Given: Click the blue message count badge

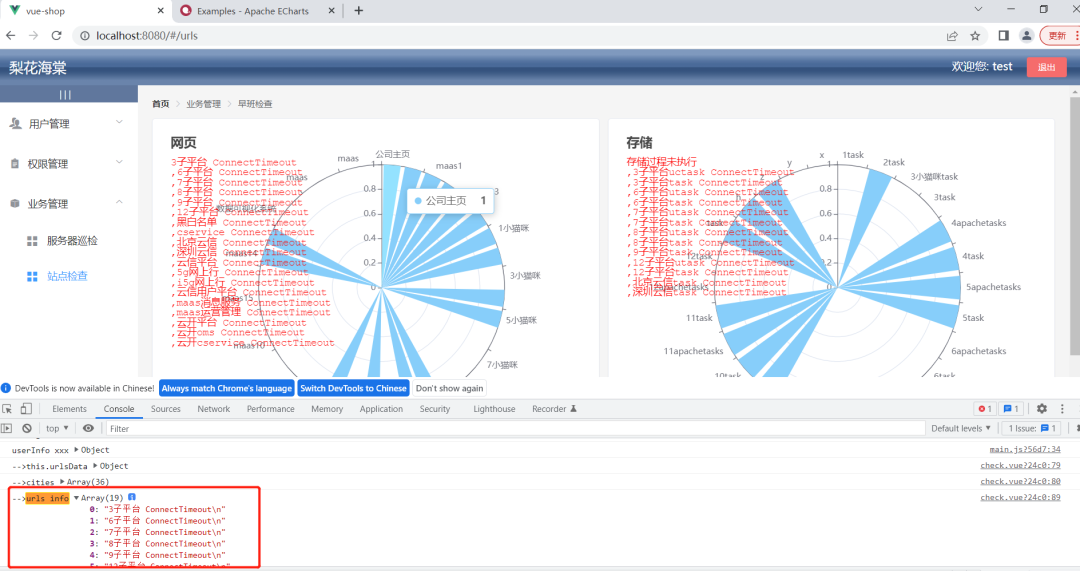Looking at the screenshot, I should [1010, 408].
